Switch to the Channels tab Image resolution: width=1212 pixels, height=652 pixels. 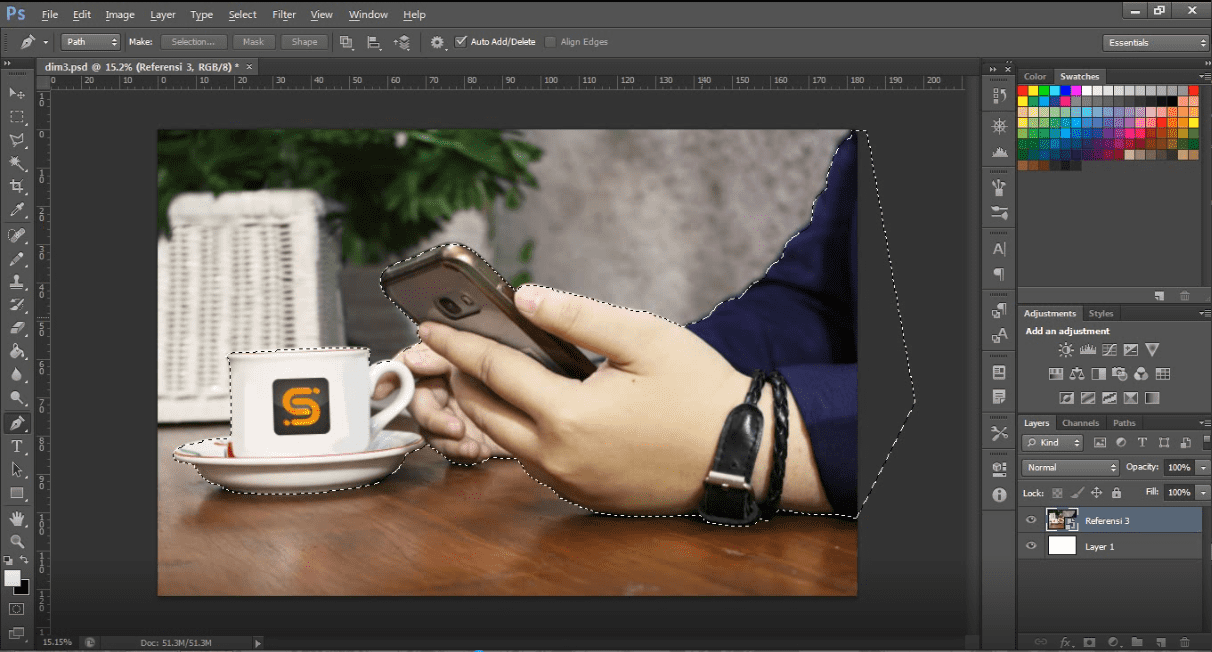click(x=1080, y=423)
